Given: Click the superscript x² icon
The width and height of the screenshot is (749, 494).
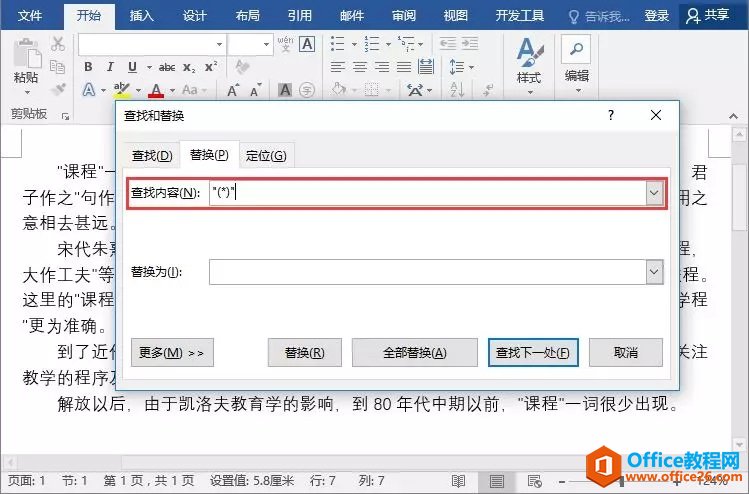Looking at the screenshot, I should pyautogui.click(x=211, y=67).
